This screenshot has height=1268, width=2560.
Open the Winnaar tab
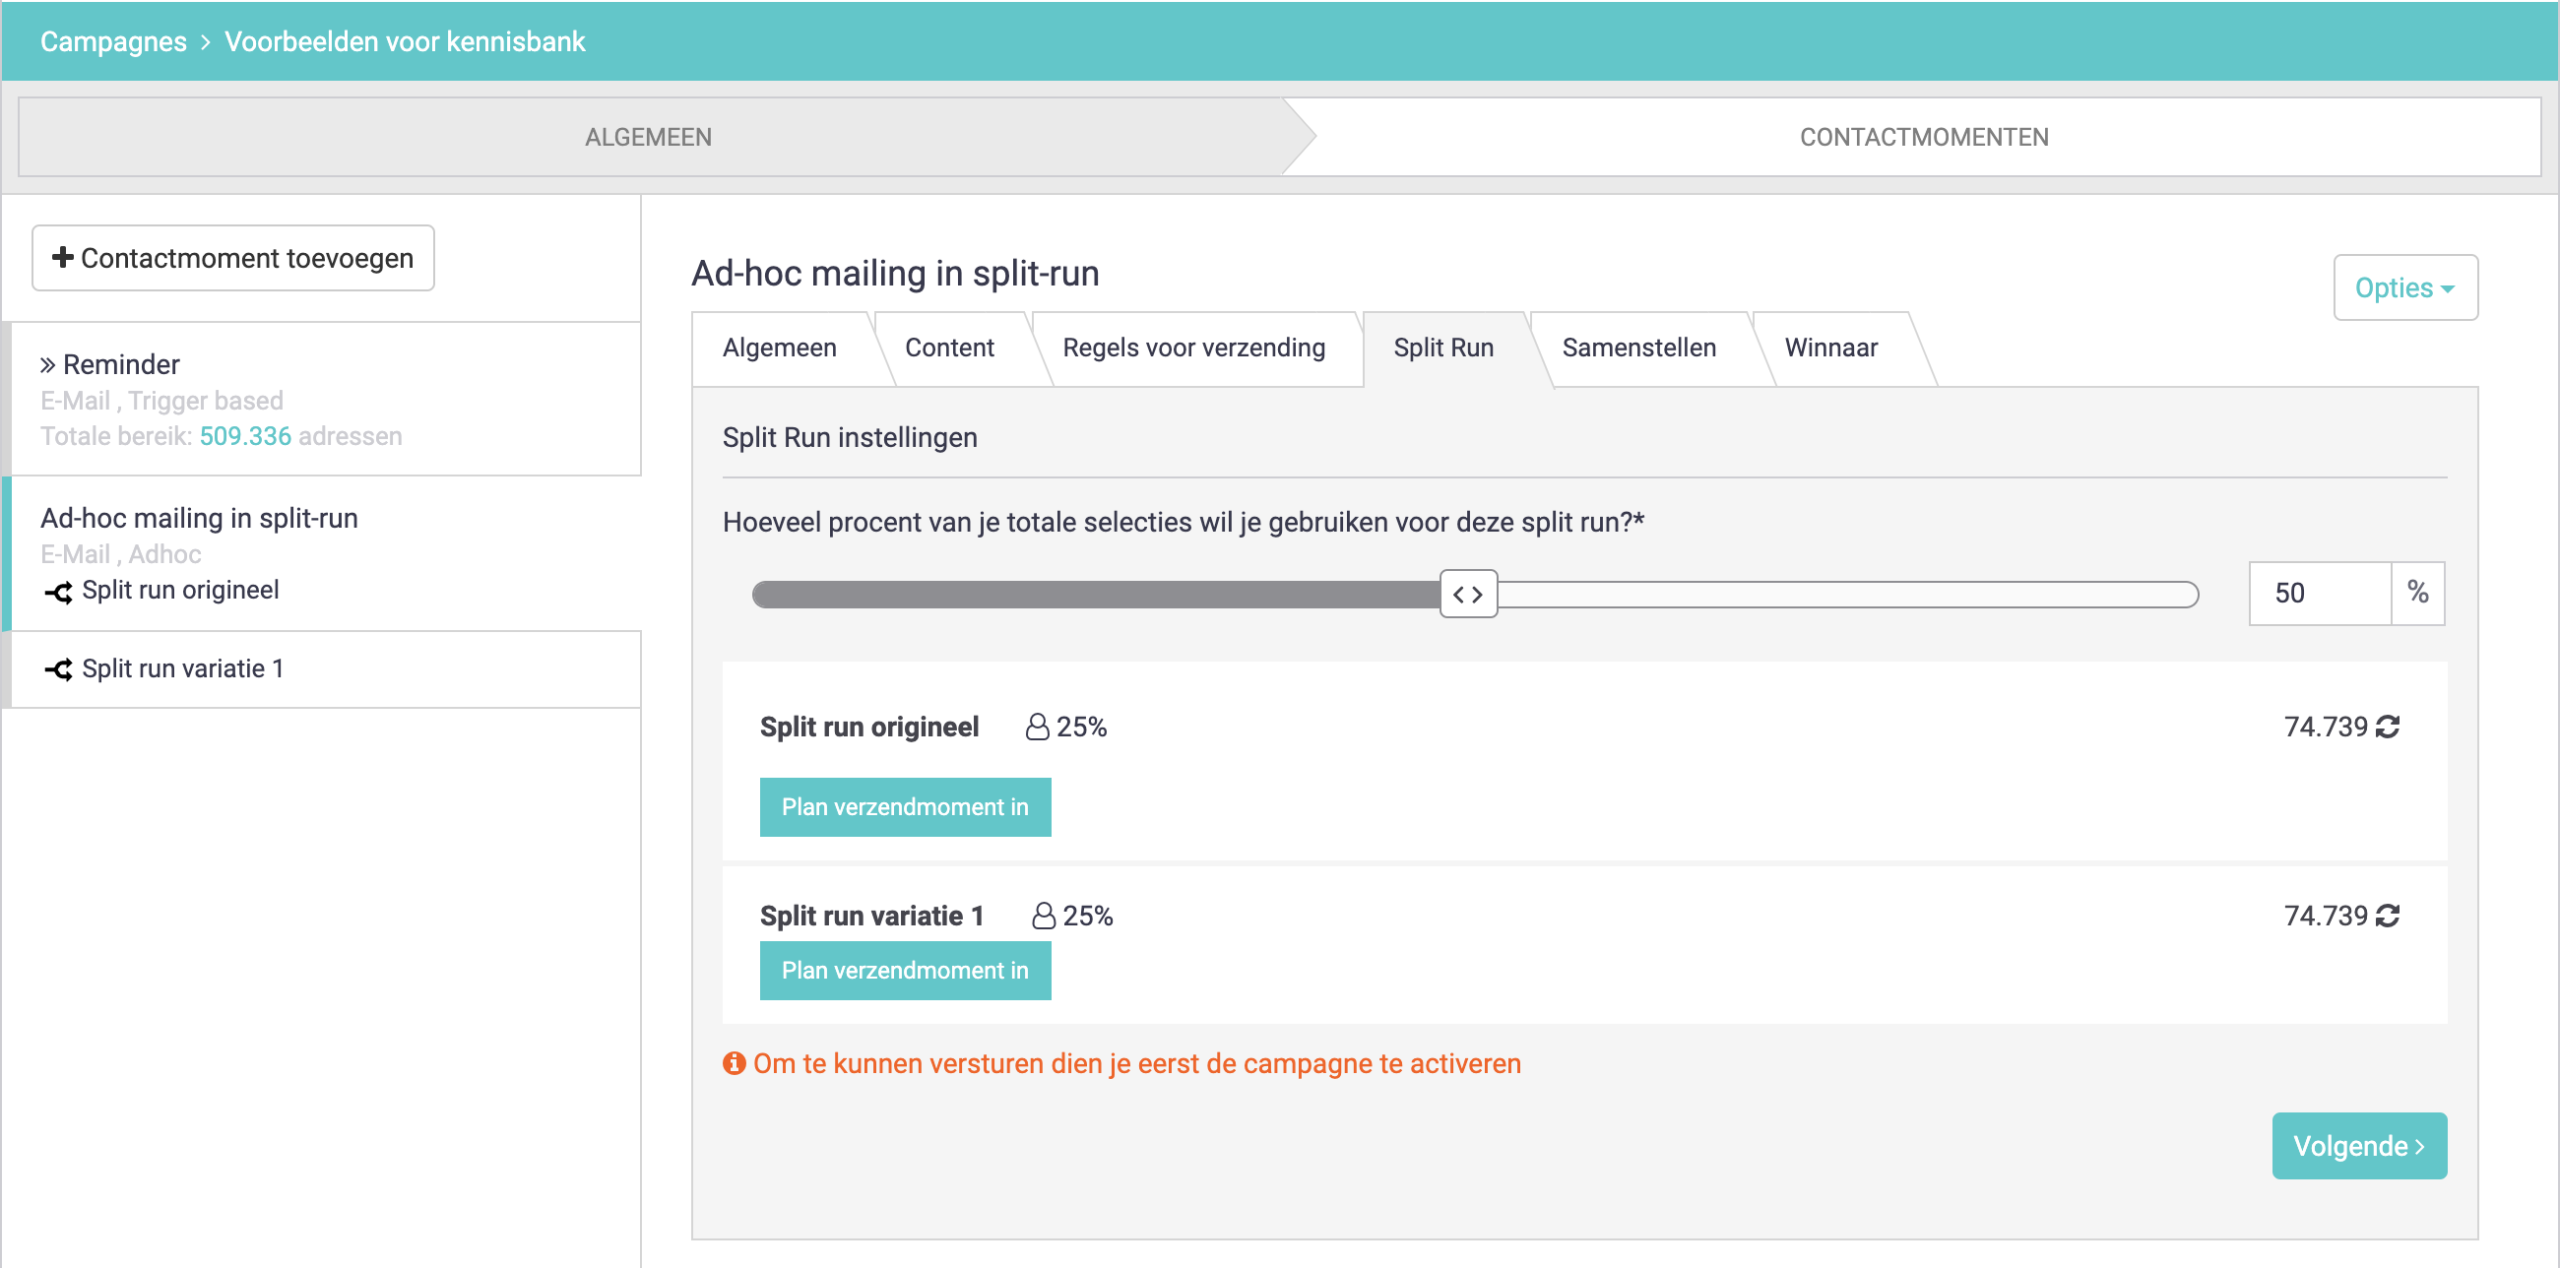pos(1831,348)
